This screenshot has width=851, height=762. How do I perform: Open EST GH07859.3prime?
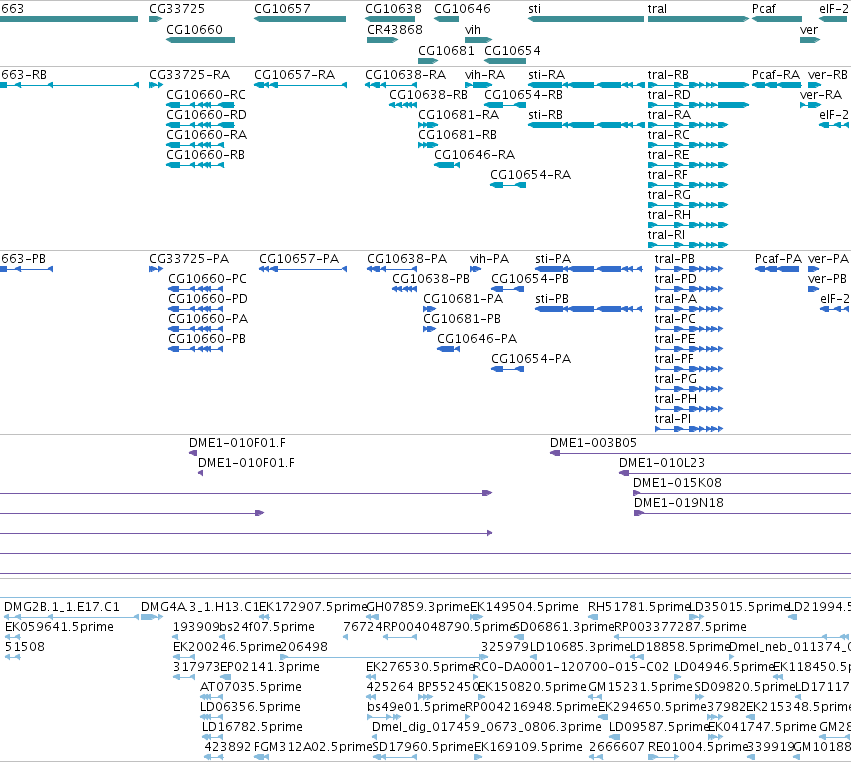click(x=418, y=606)
